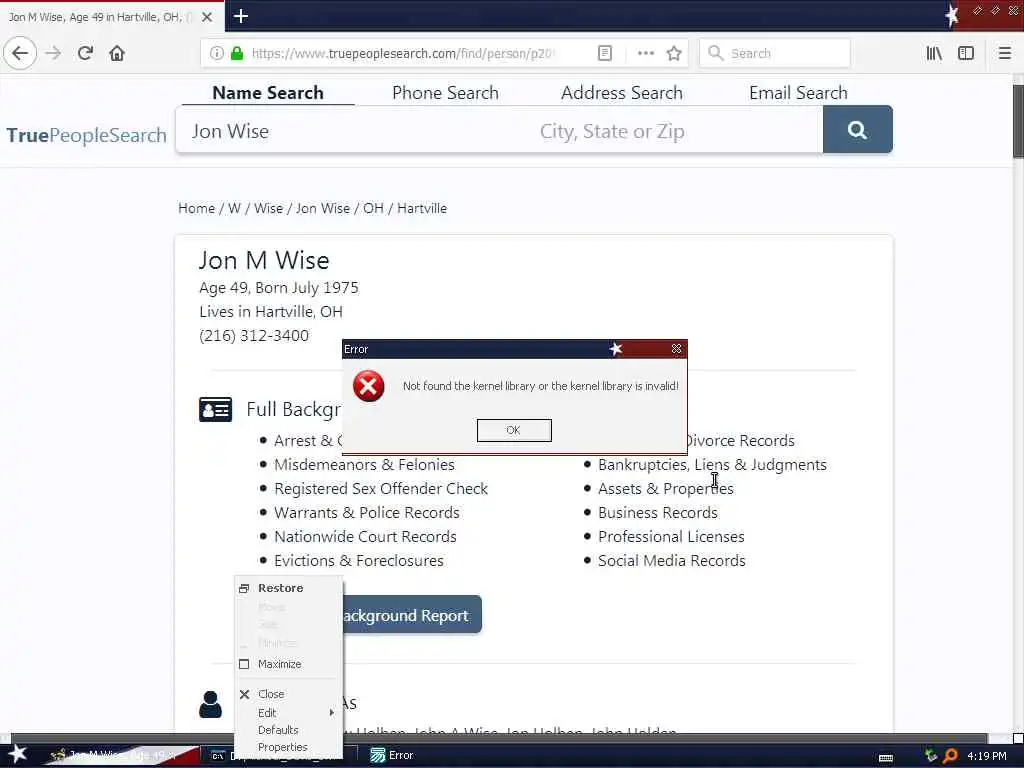Click the green padlock security icon
The width and height of the screenshot is (1024, 768).
237,53
